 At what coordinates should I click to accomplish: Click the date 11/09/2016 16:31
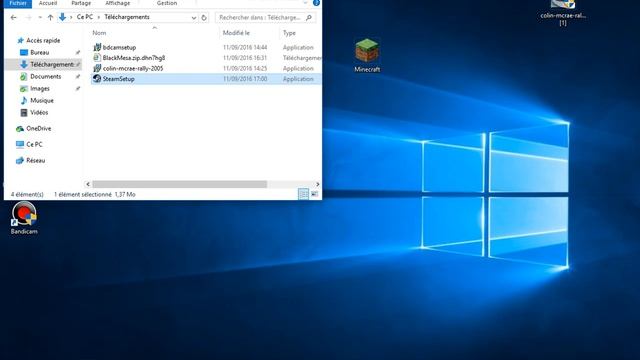pyautogui.click(x=245, y=58)
